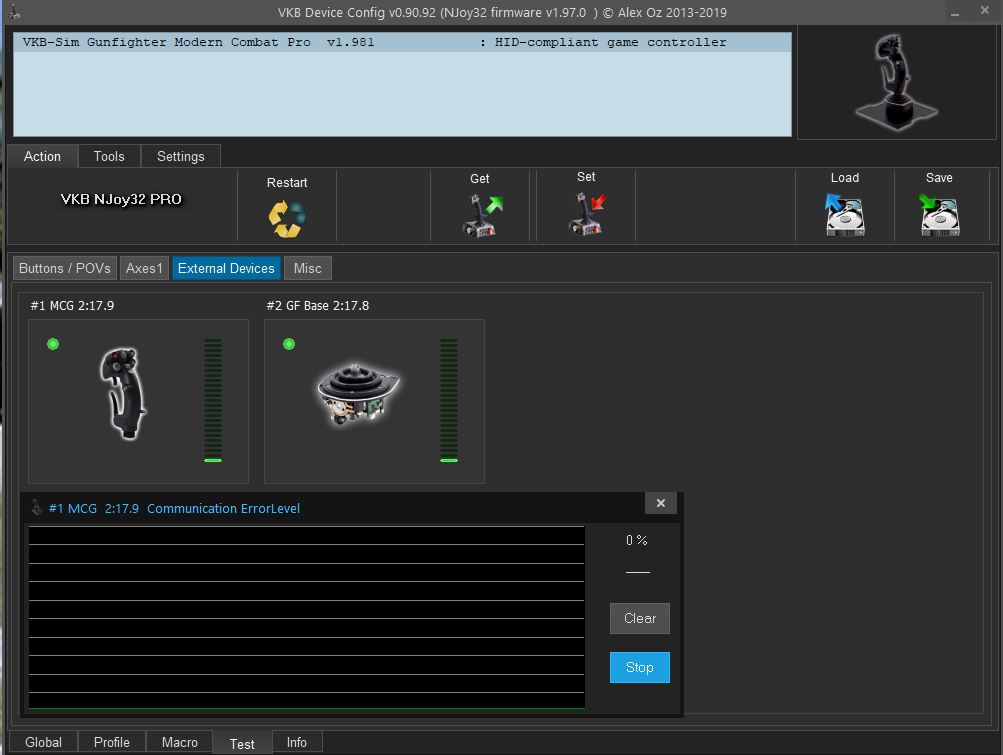The image size is (1003, 755).
Task: Open the Misc tab
Action: point(307,268)
